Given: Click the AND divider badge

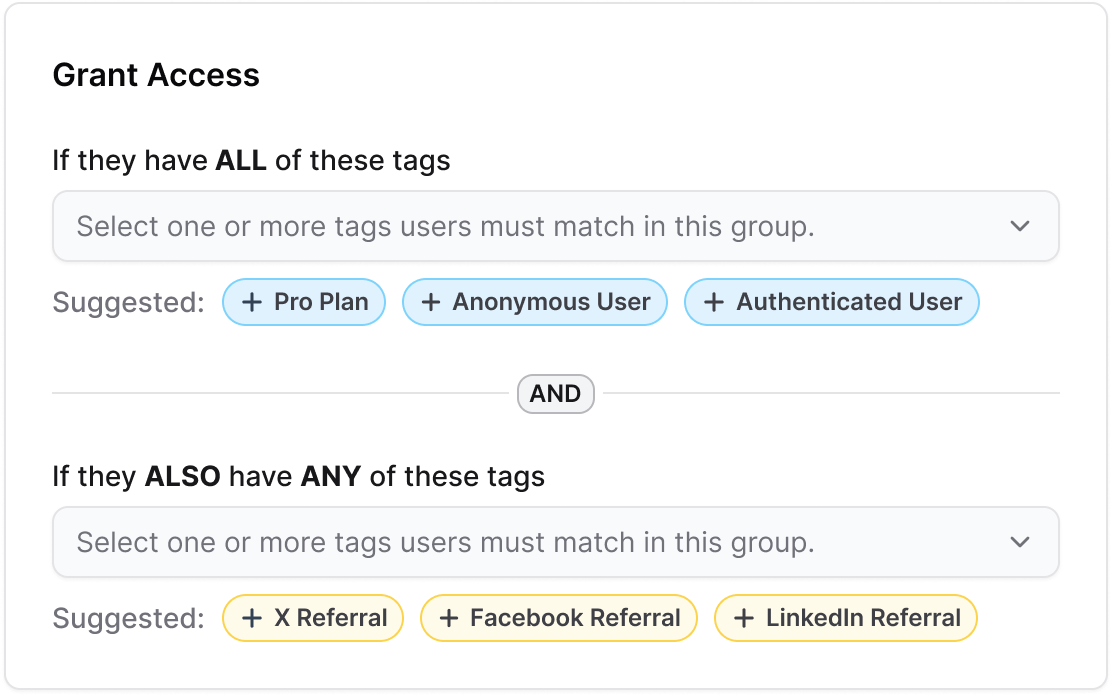Looking at the screenshot, I should tap(555, 394).
